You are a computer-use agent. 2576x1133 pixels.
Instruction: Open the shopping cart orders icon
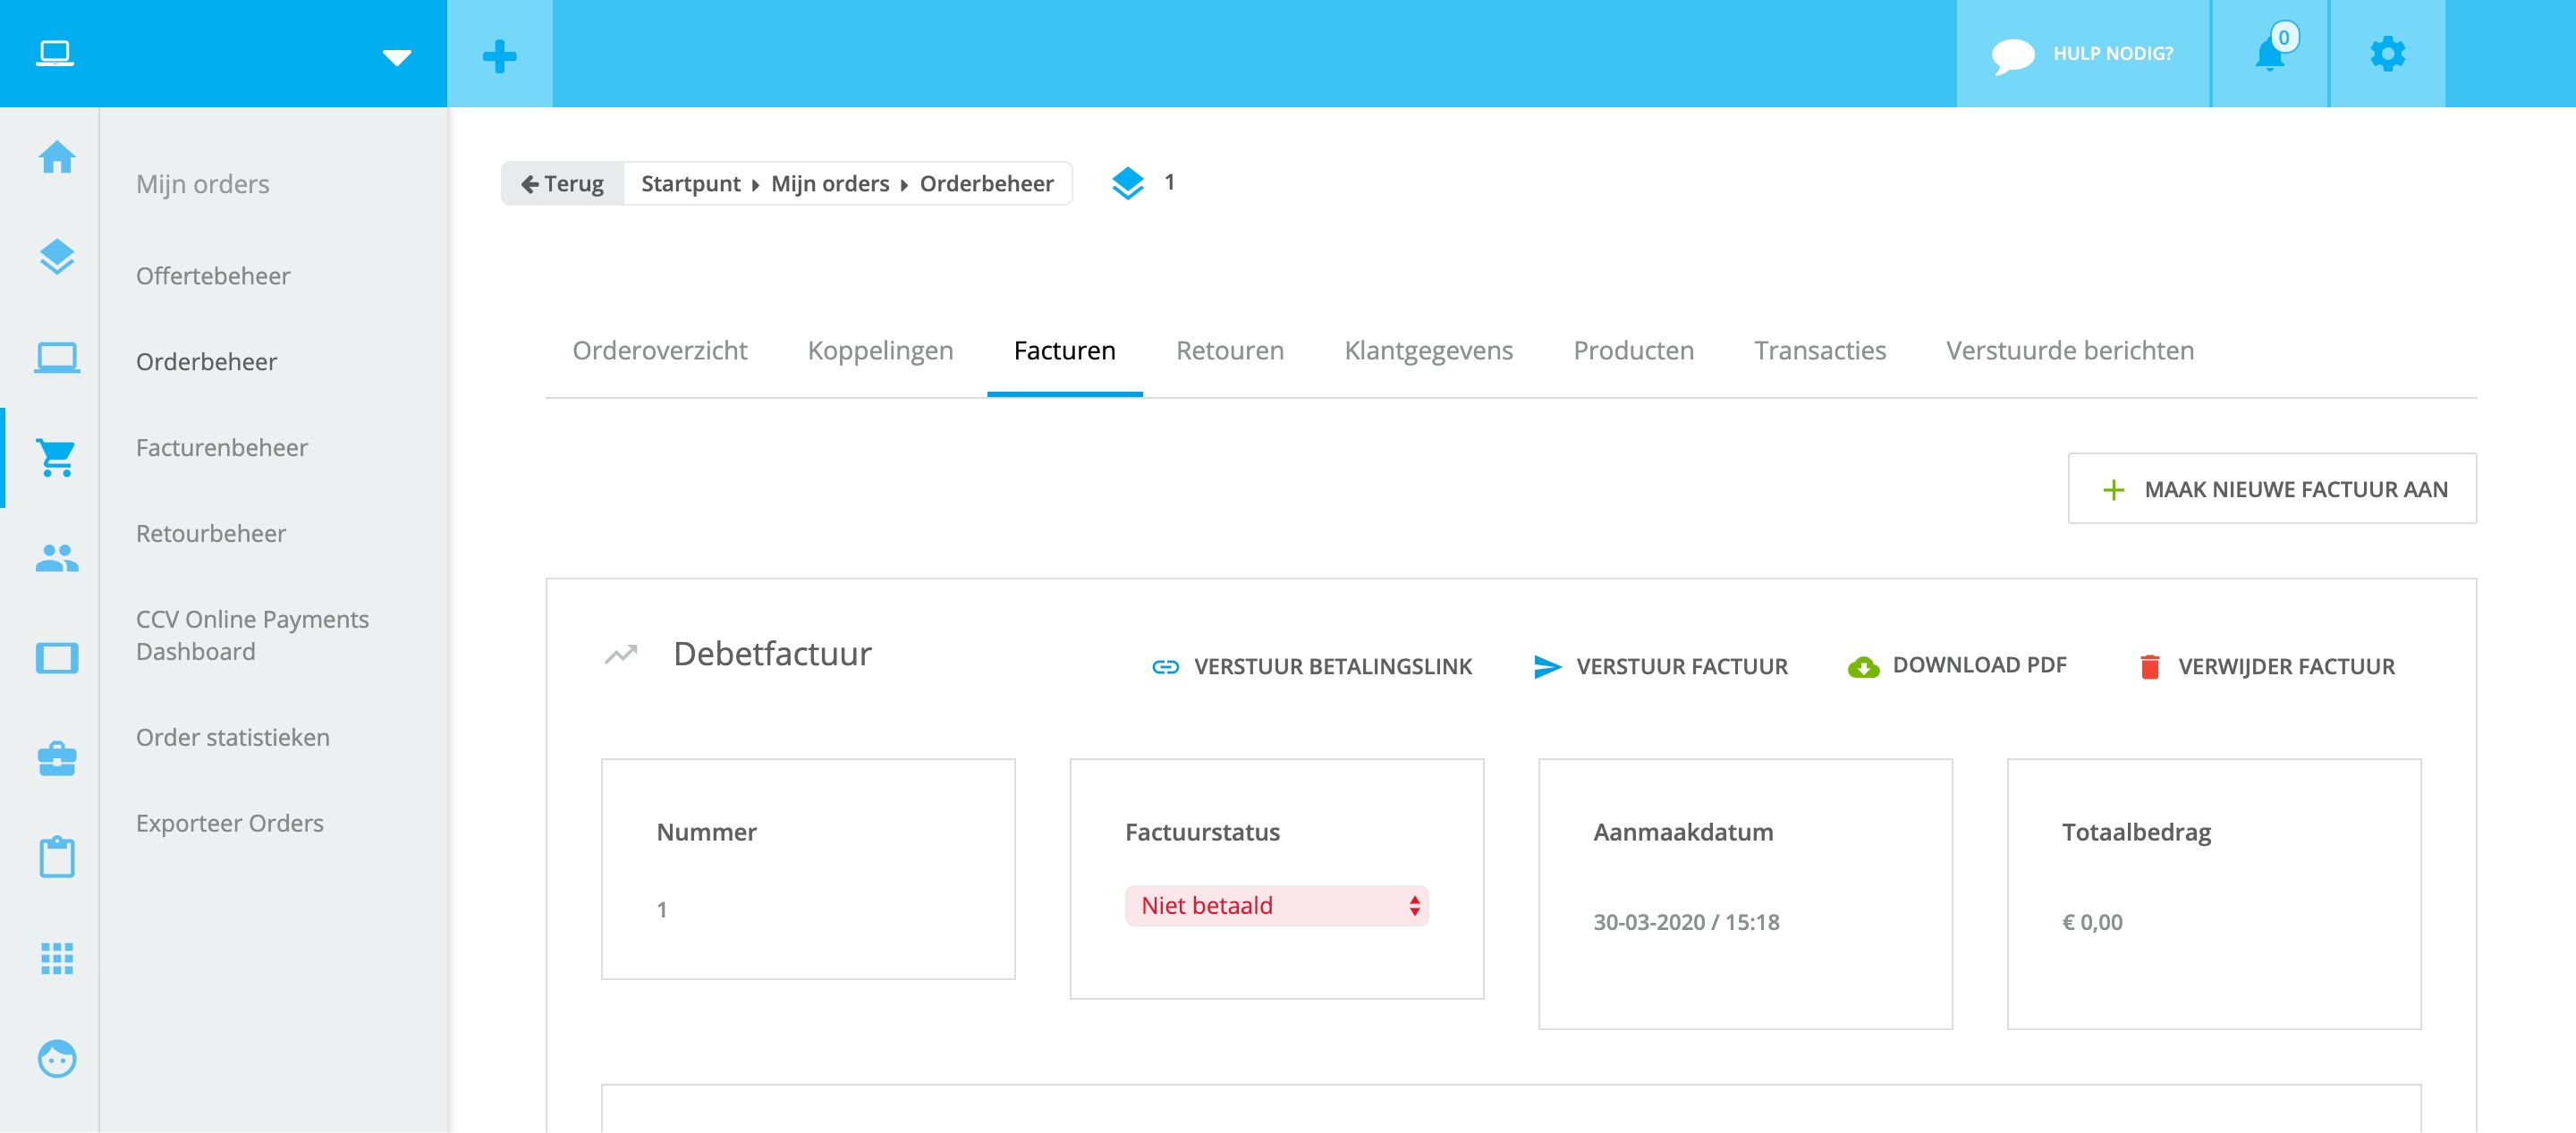point(57,457)
